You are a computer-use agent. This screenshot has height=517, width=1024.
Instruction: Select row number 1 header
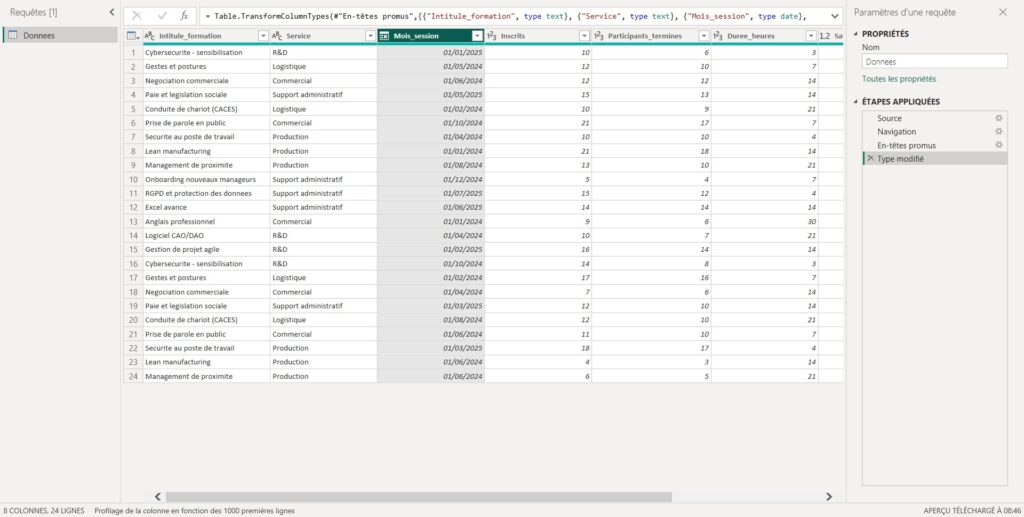coord(133,52)
